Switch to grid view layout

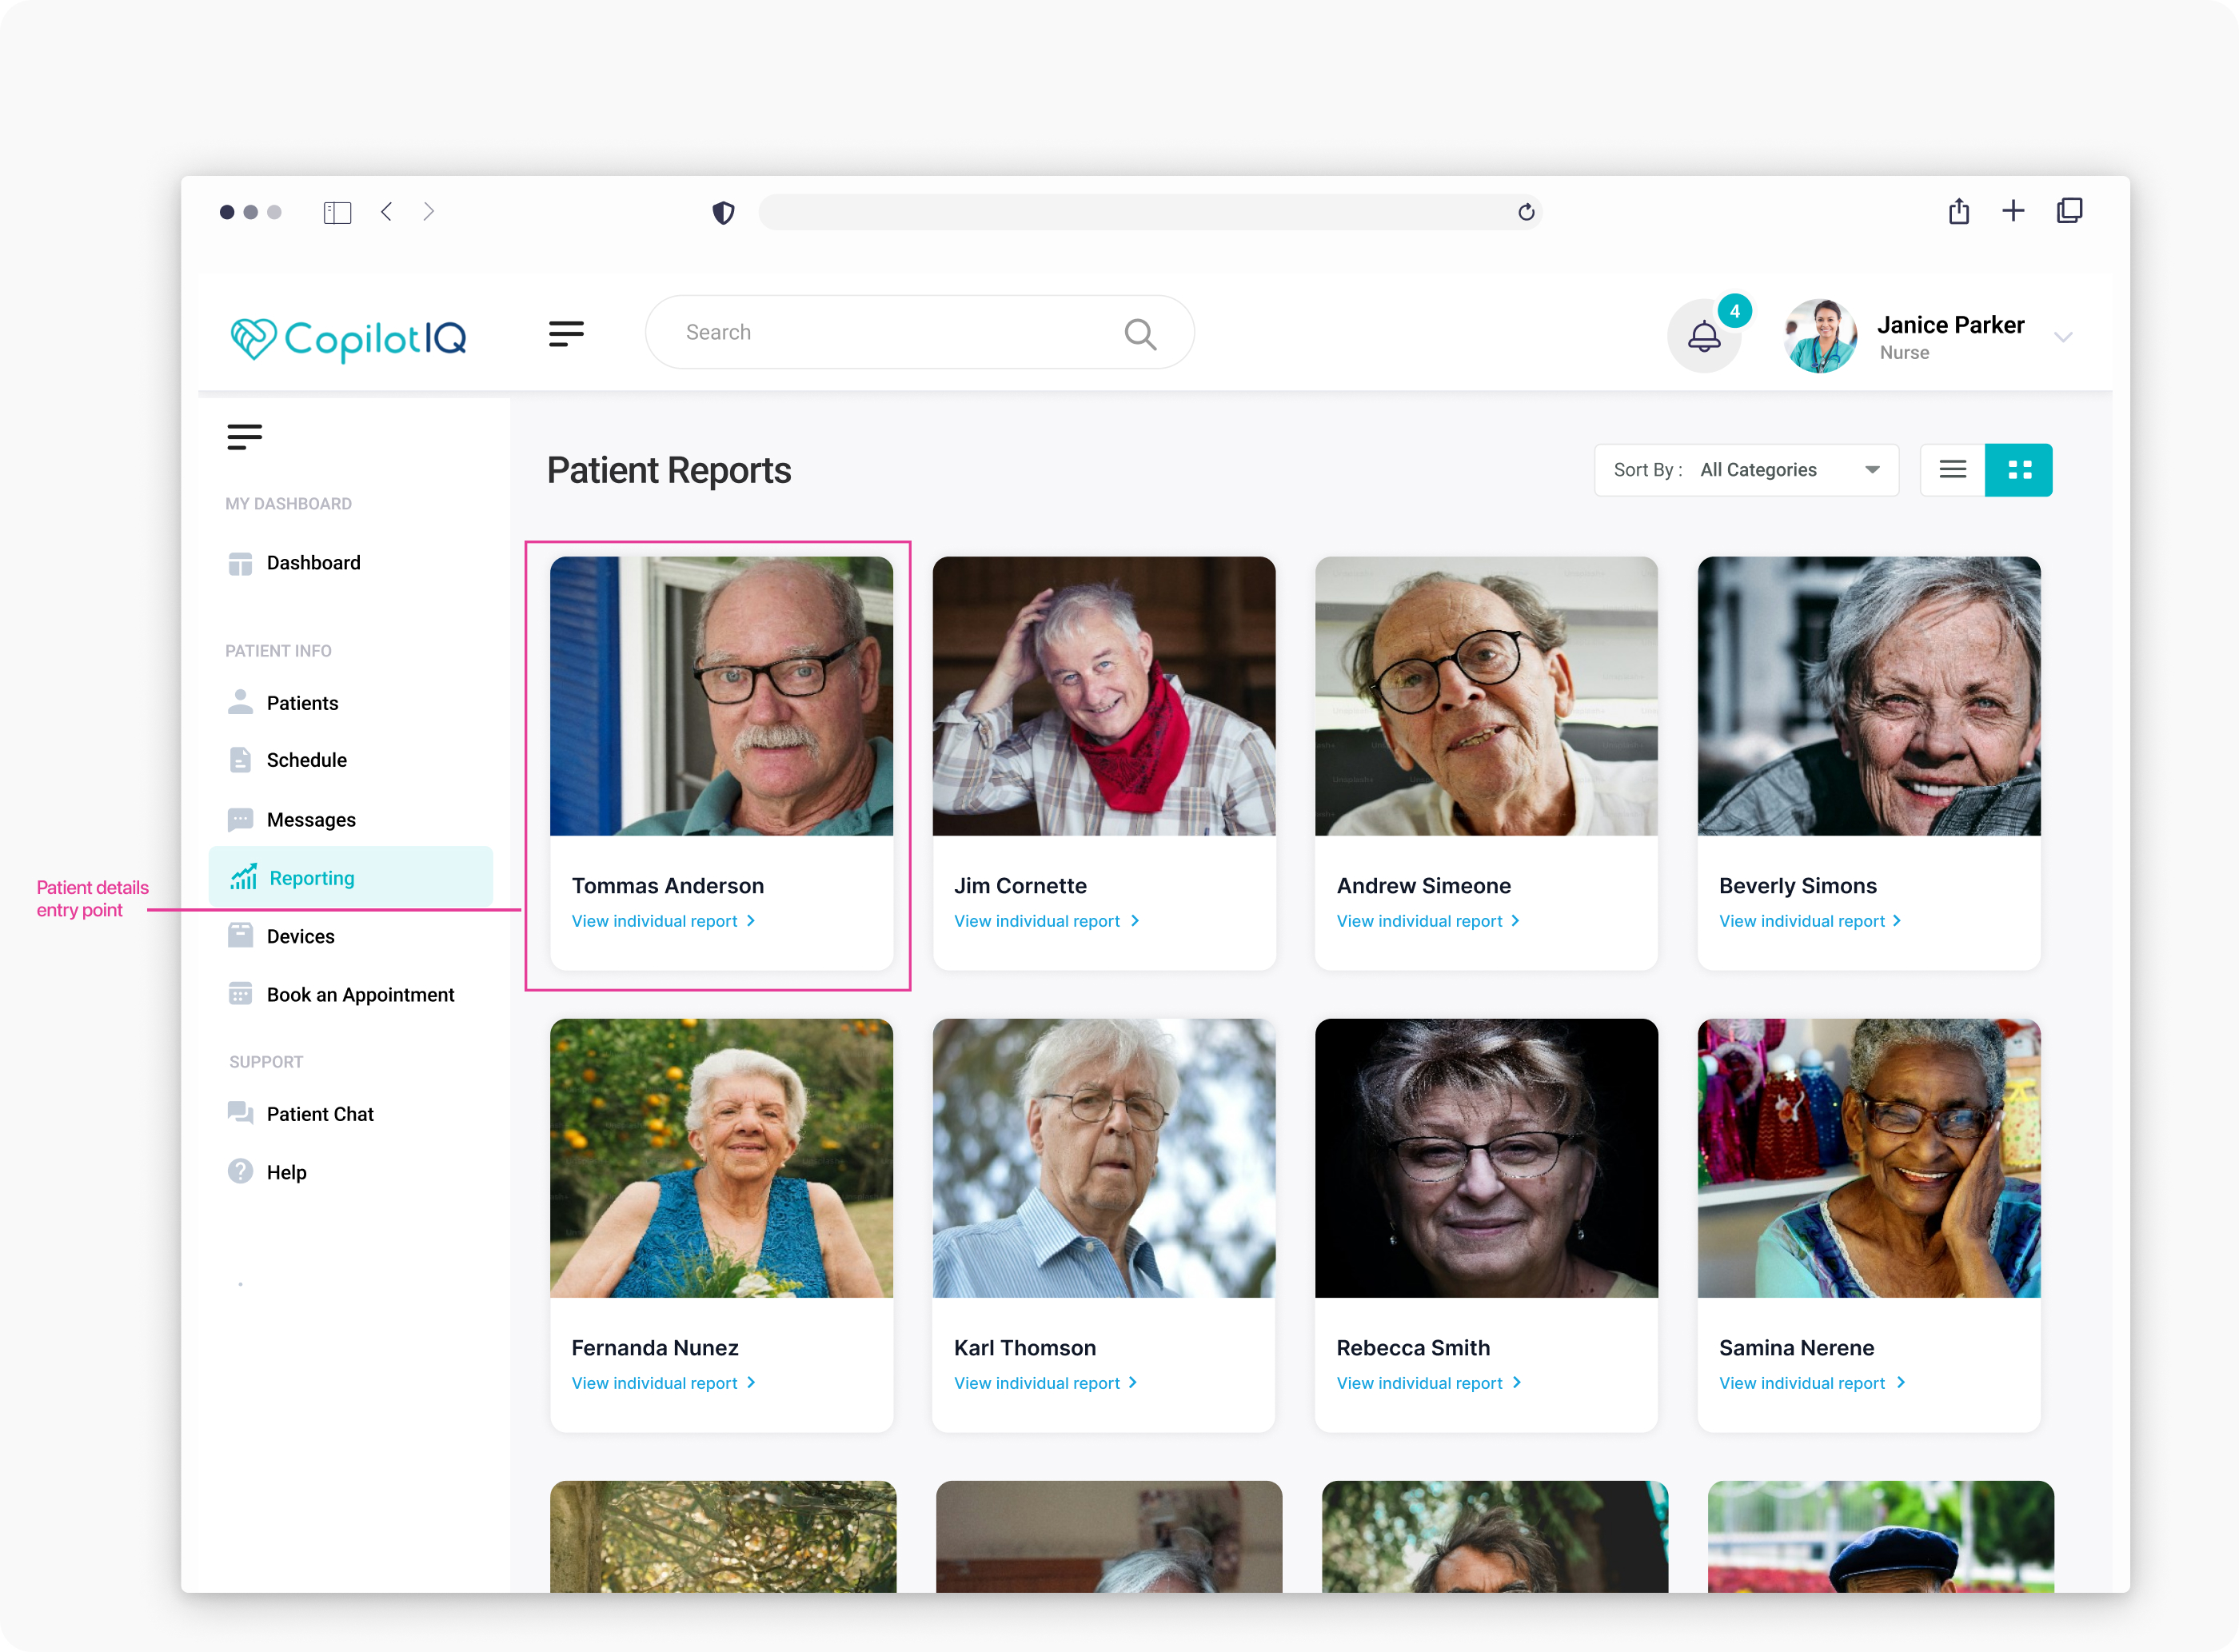(x=2019, y=470)
